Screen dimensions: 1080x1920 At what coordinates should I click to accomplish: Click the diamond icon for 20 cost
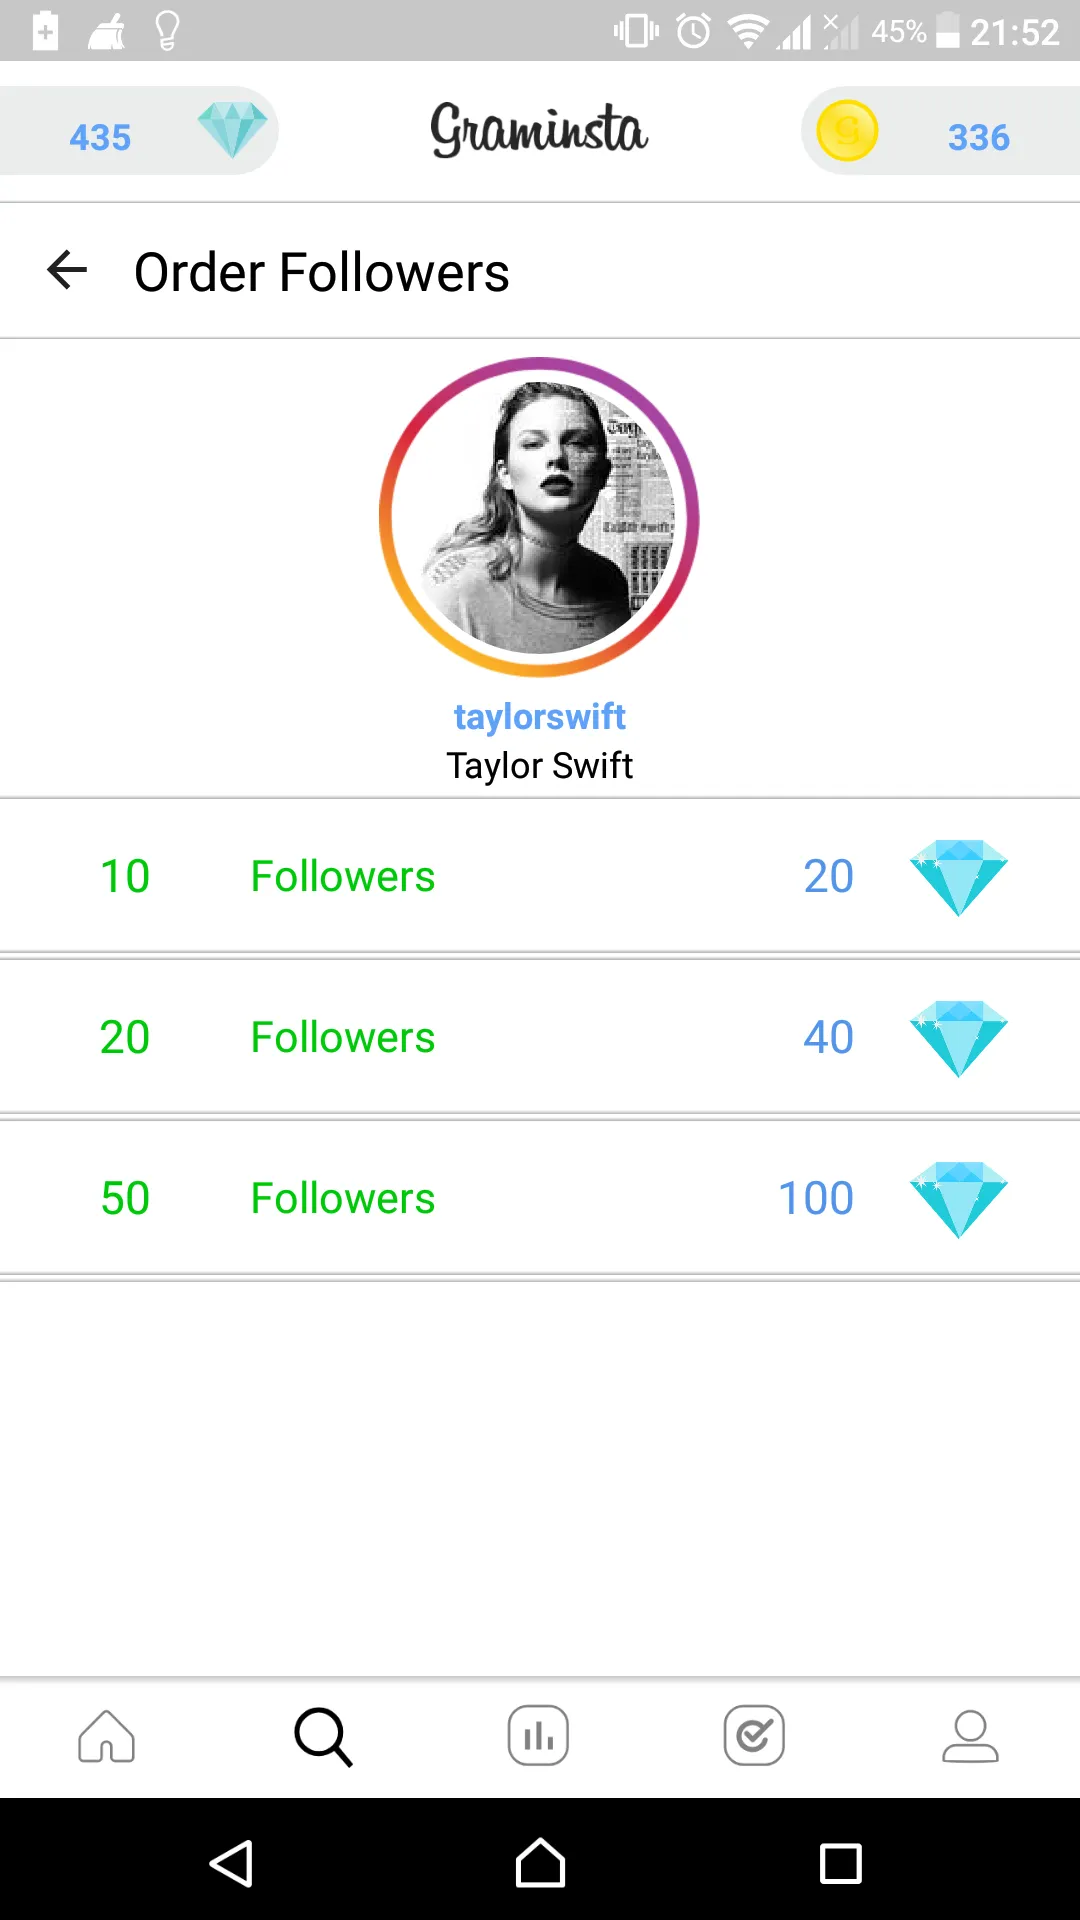958,878
